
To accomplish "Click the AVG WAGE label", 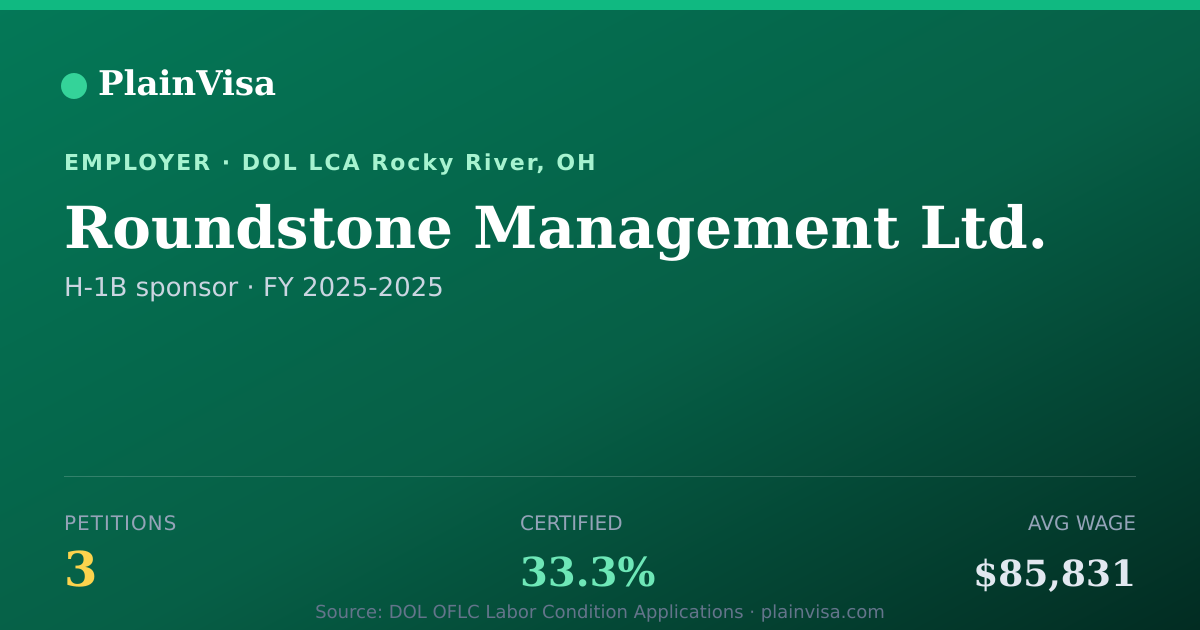I will tap(1082, 524).
